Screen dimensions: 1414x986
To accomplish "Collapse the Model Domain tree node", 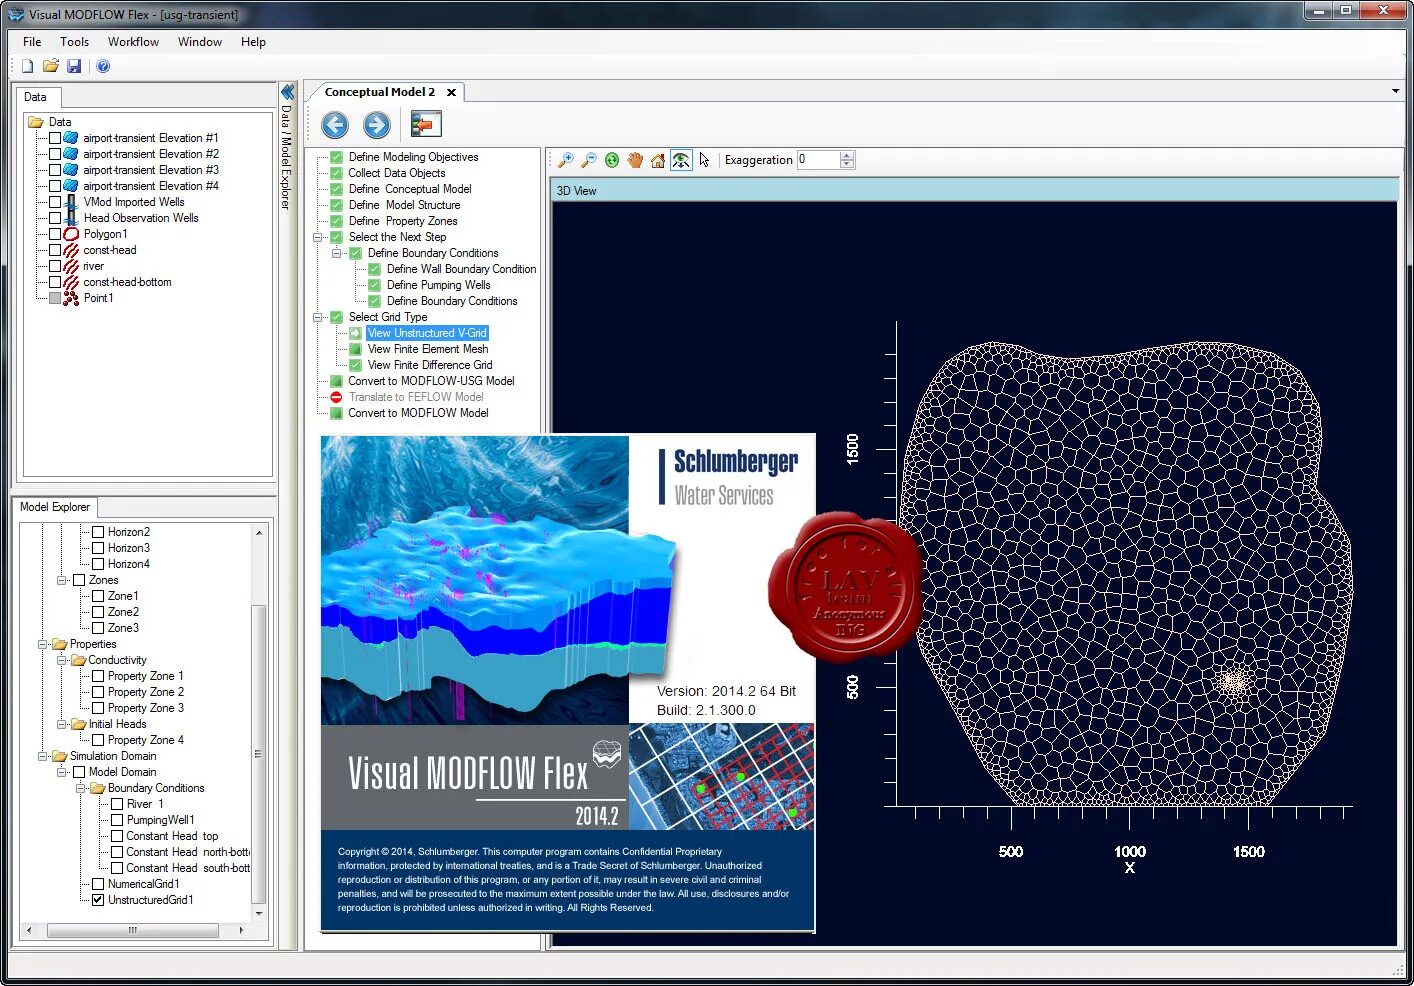I will (62, 772).
